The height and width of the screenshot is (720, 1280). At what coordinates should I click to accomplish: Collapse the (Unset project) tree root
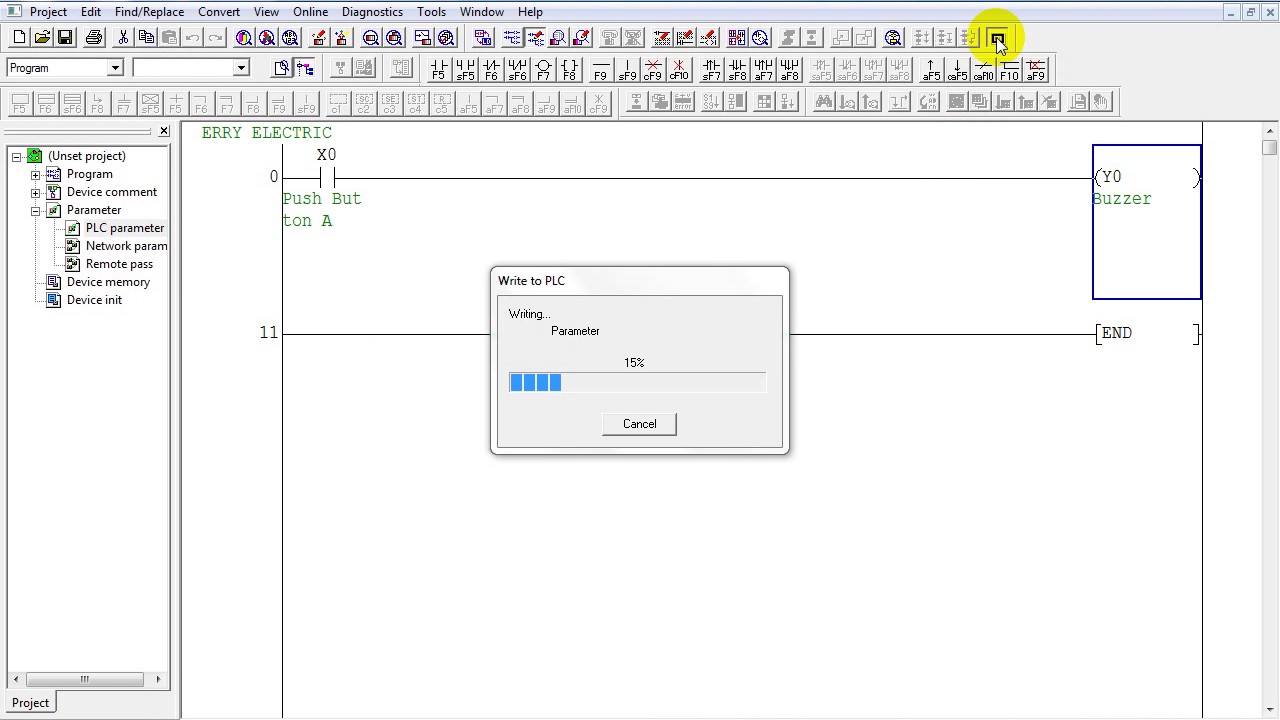pyautogui.click(x=17, y=156)
